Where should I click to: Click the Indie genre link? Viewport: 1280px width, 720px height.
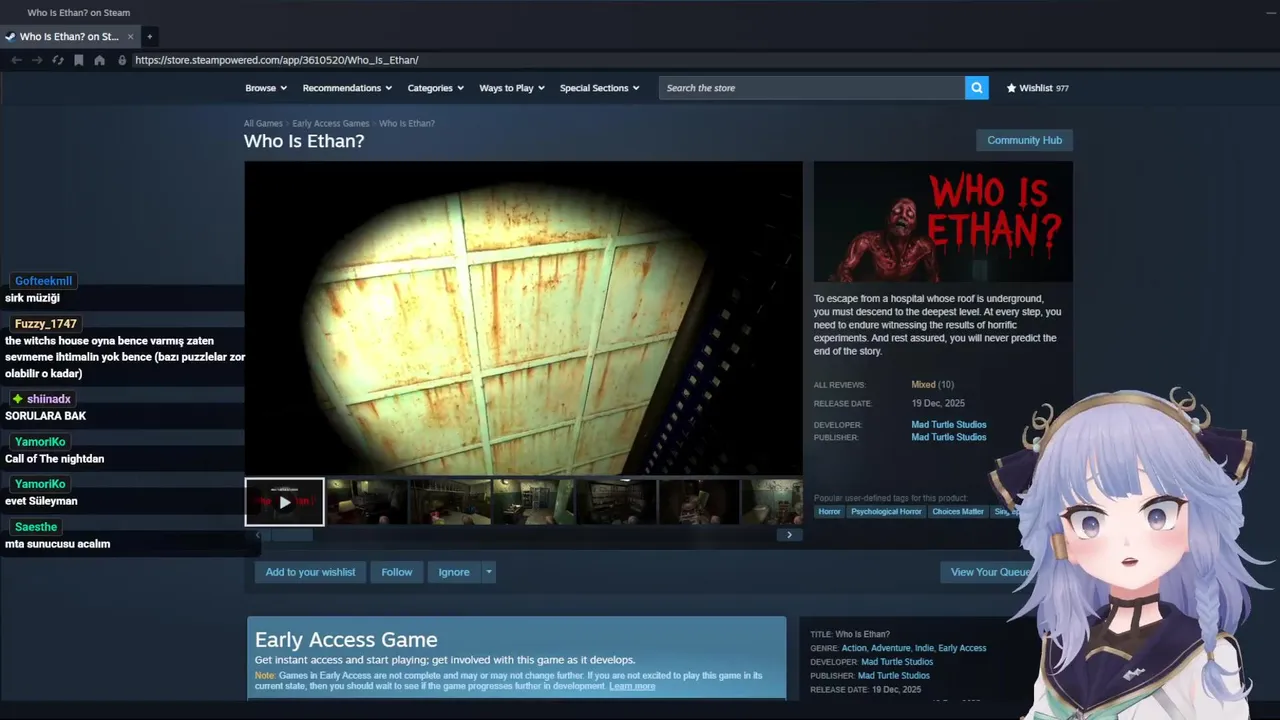point(924,648)
